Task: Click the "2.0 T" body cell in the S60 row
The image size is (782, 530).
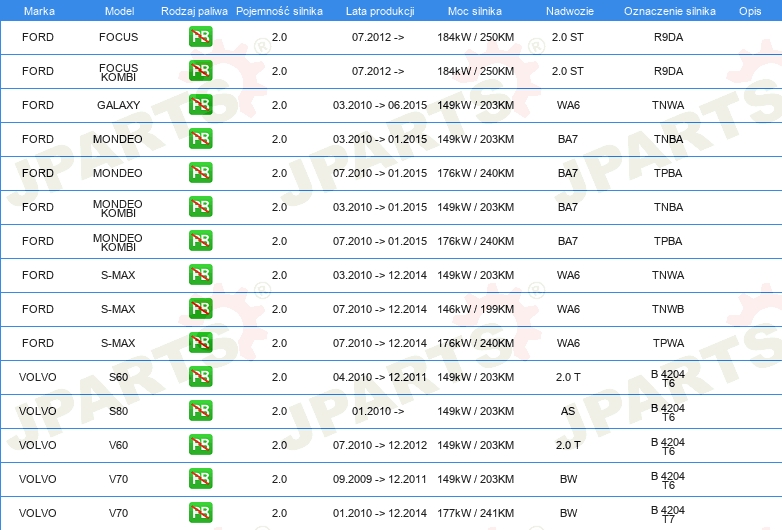Action: (568, 377)
